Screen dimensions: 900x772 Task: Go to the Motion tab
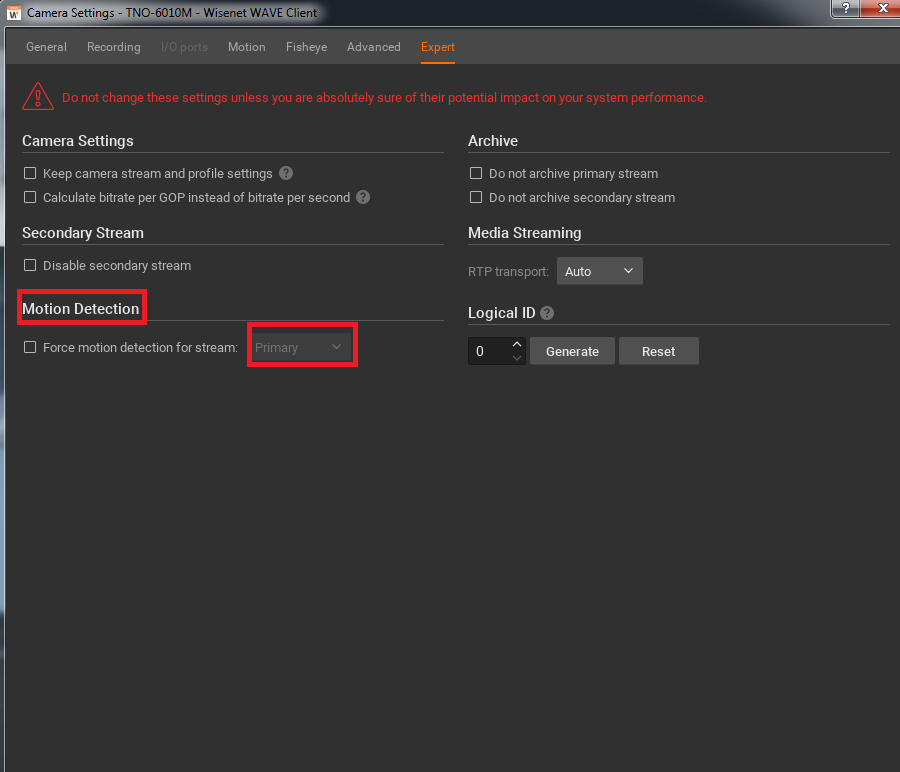247,47
